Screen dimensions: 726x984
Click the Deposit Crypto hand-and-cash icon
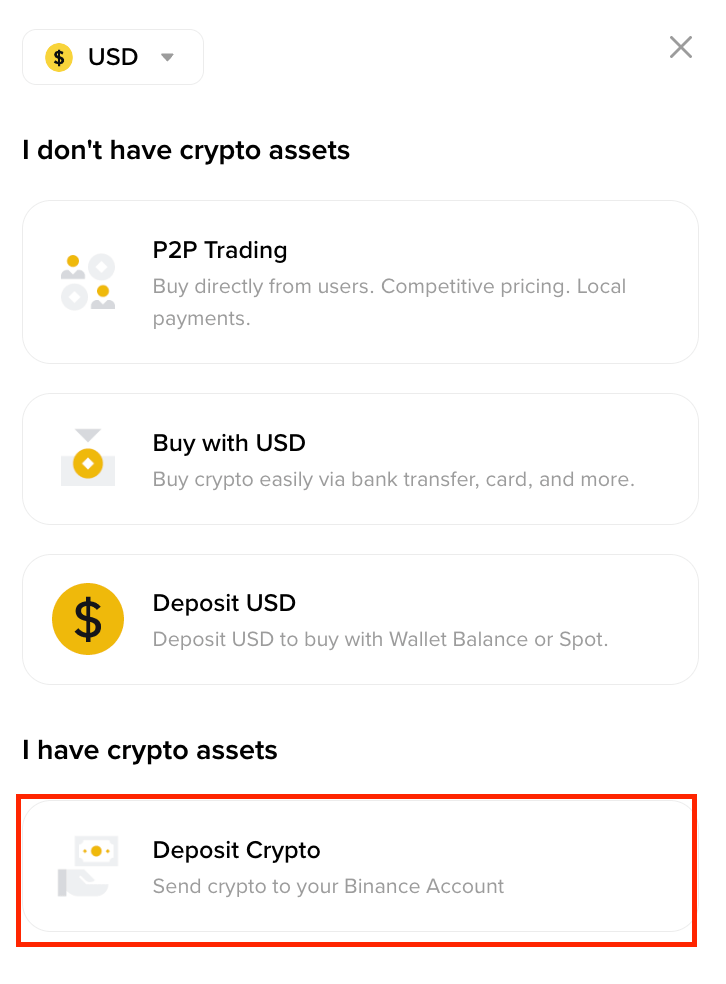tap(88, 866)
